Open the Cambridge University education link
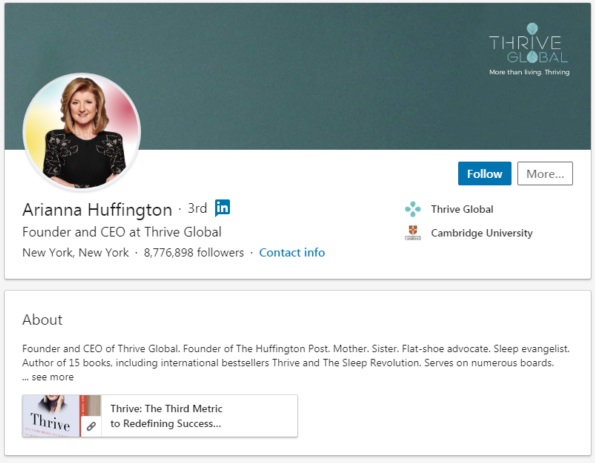 482,233
